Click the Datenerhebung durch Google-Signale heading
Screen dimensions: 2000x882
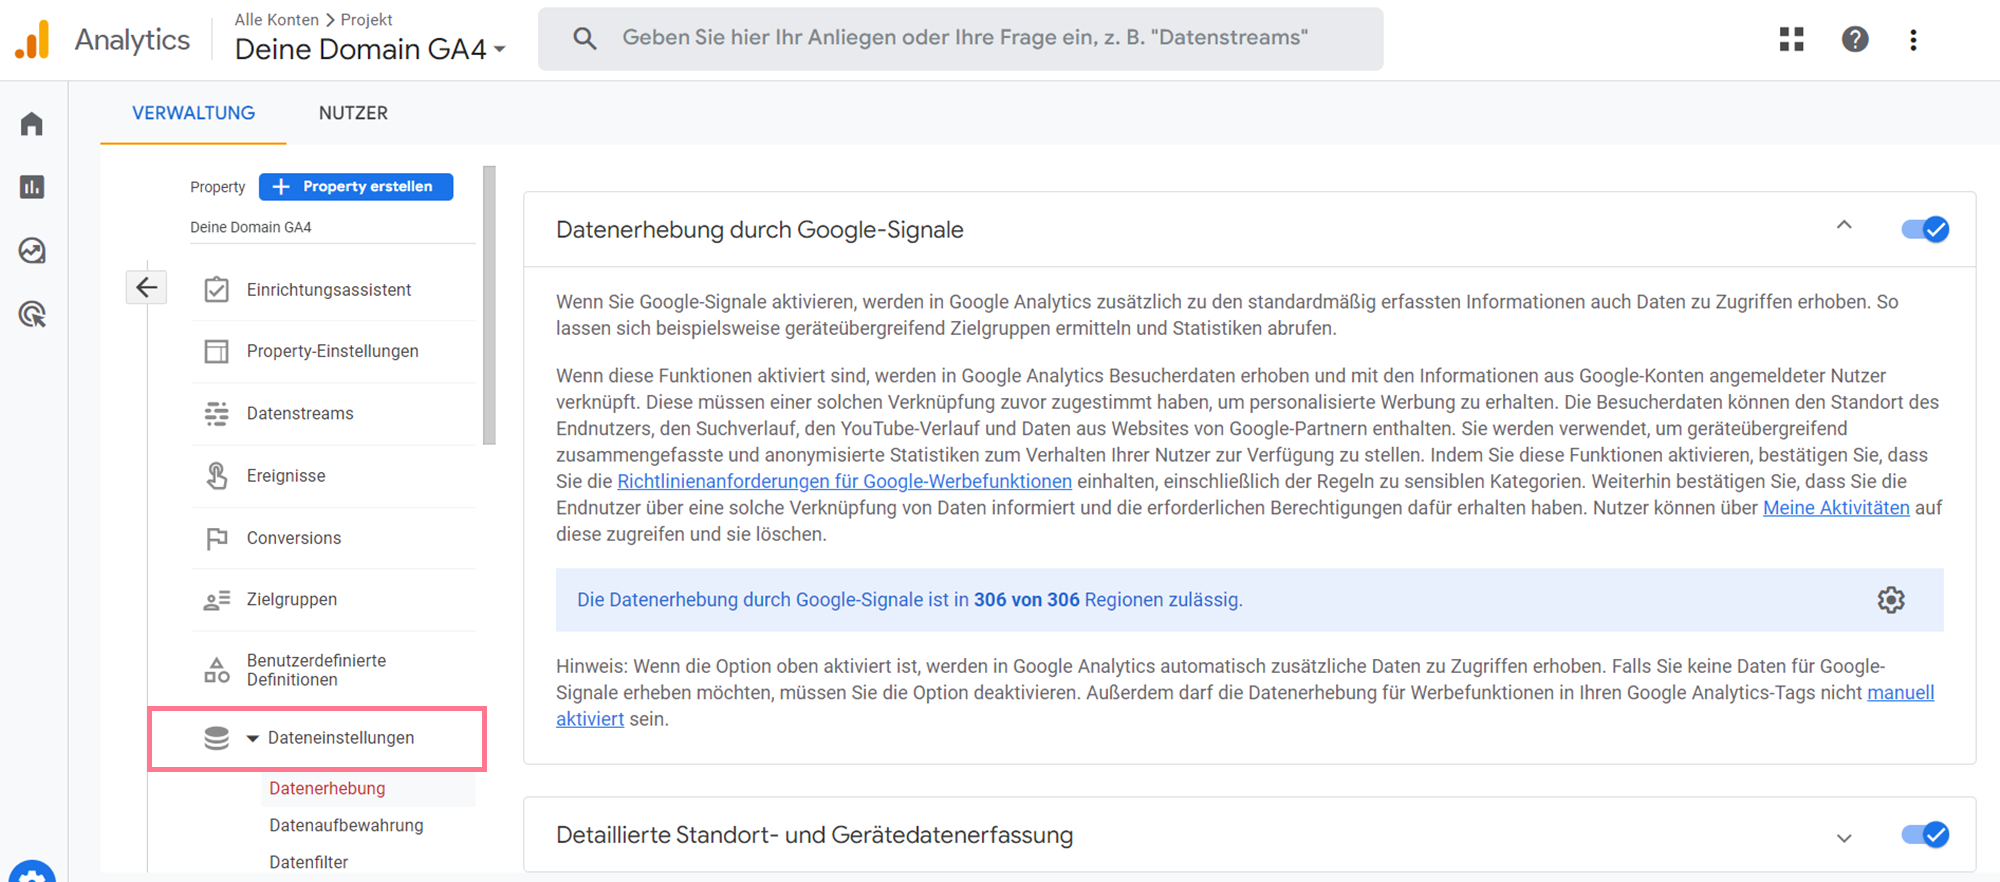[x=760, y=230]
